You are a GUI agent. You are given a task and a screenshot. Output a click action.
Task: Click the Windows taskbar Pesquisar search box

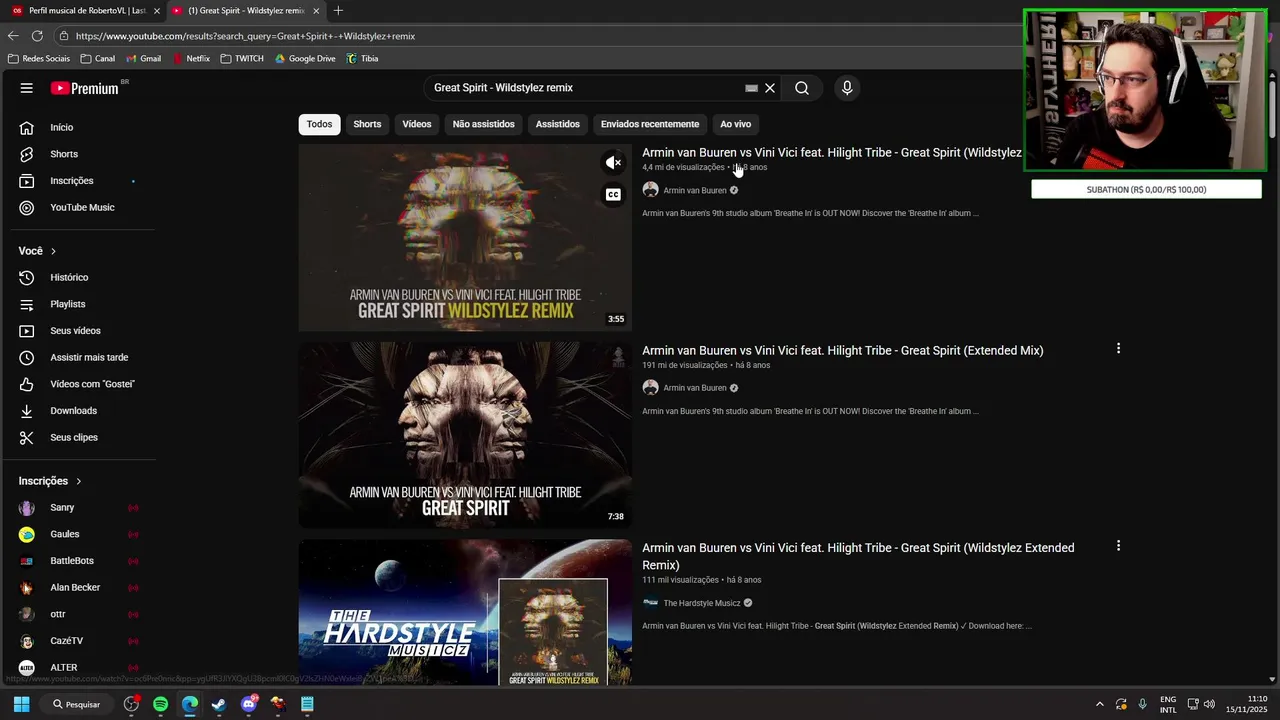[x=77, y=704]
